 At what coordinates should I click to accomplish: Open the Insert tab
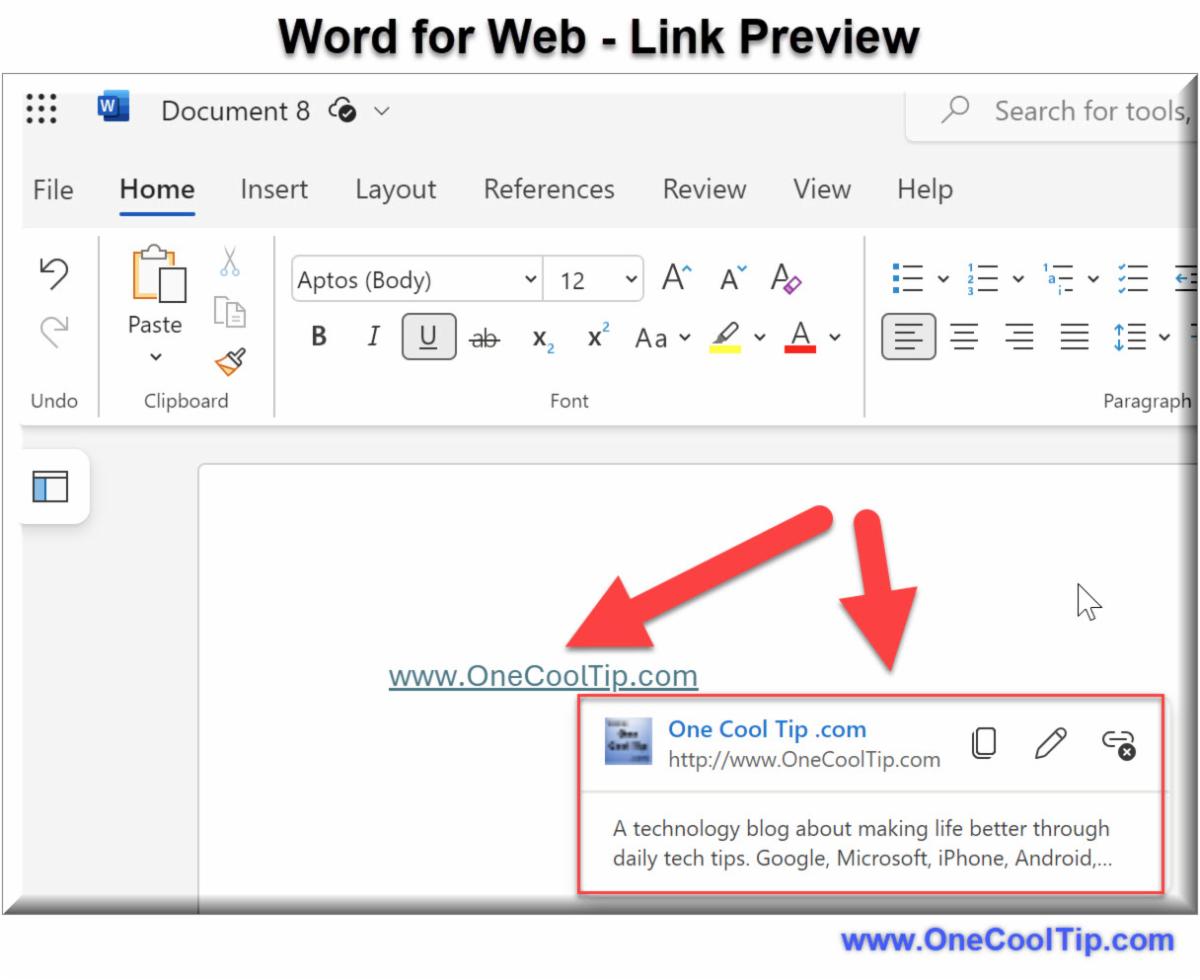click(274, 189)
